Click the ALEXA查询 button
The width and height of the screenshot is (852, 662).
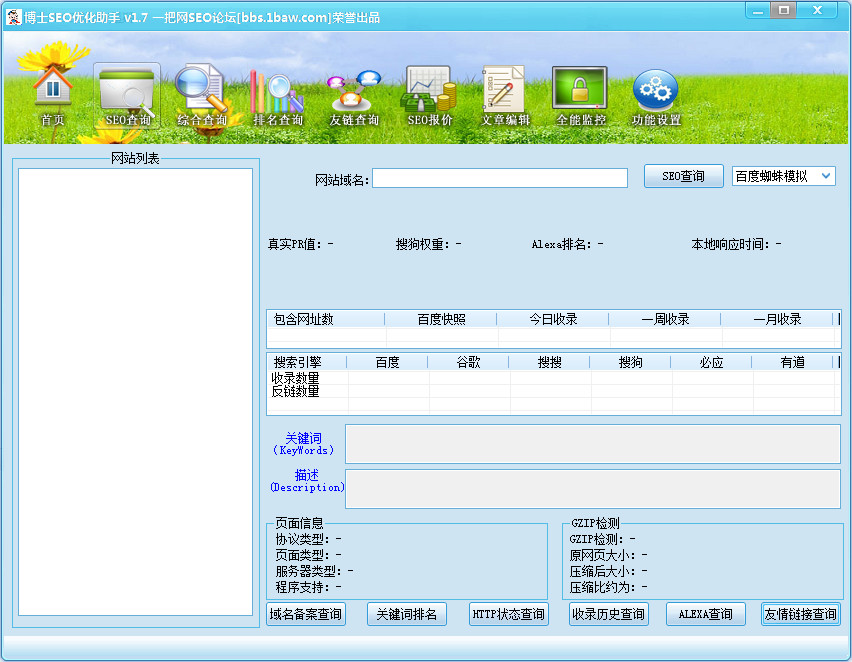pos(706,614)
